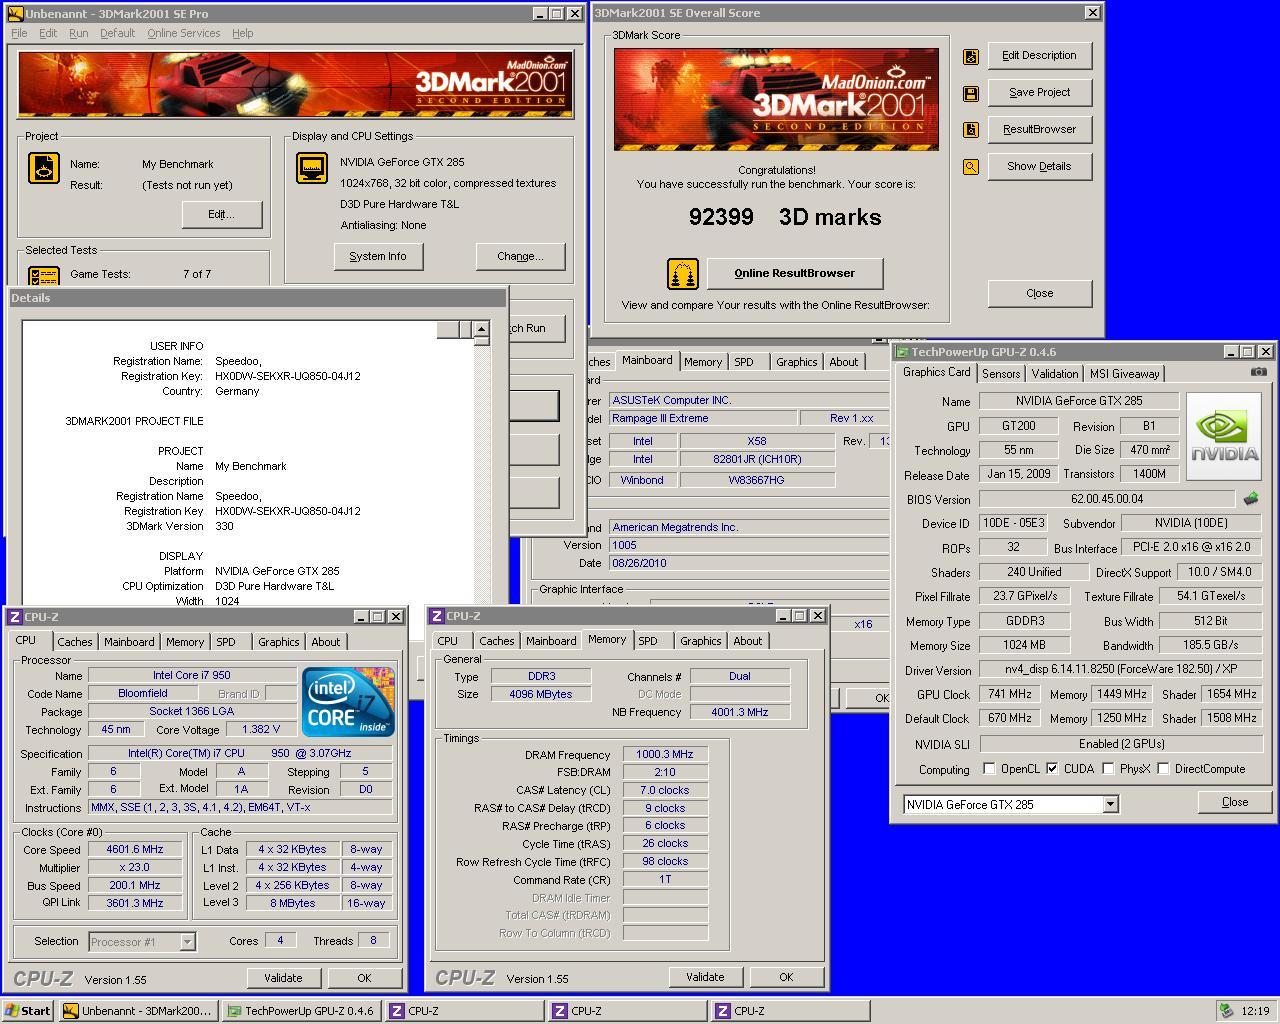Click the Details scrollbar up arrow
This screenshot has width=1280, height=1024.
pos(481,329)
